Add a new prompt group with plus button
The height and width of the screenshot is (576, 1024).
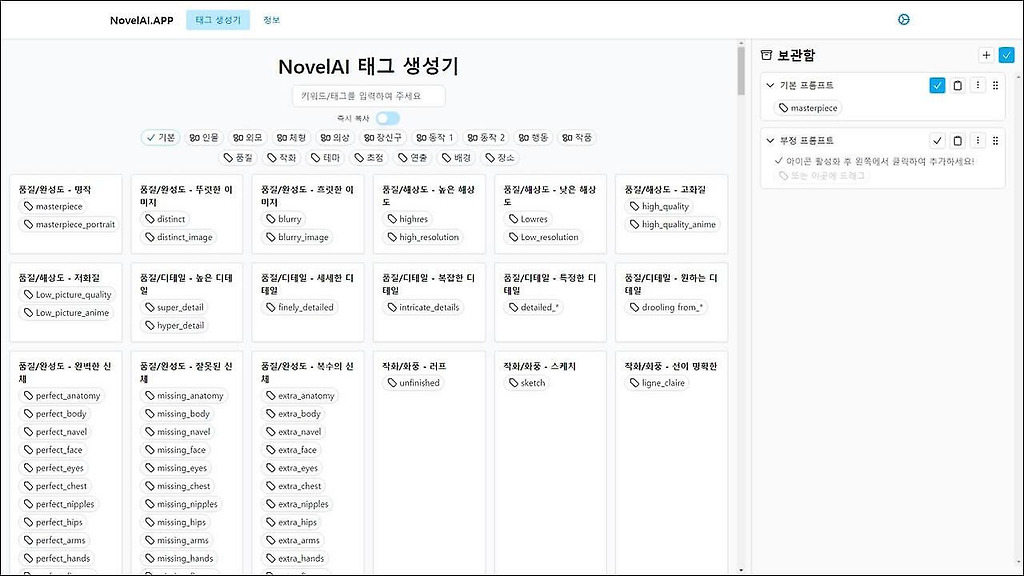click(x=986, y=56)
